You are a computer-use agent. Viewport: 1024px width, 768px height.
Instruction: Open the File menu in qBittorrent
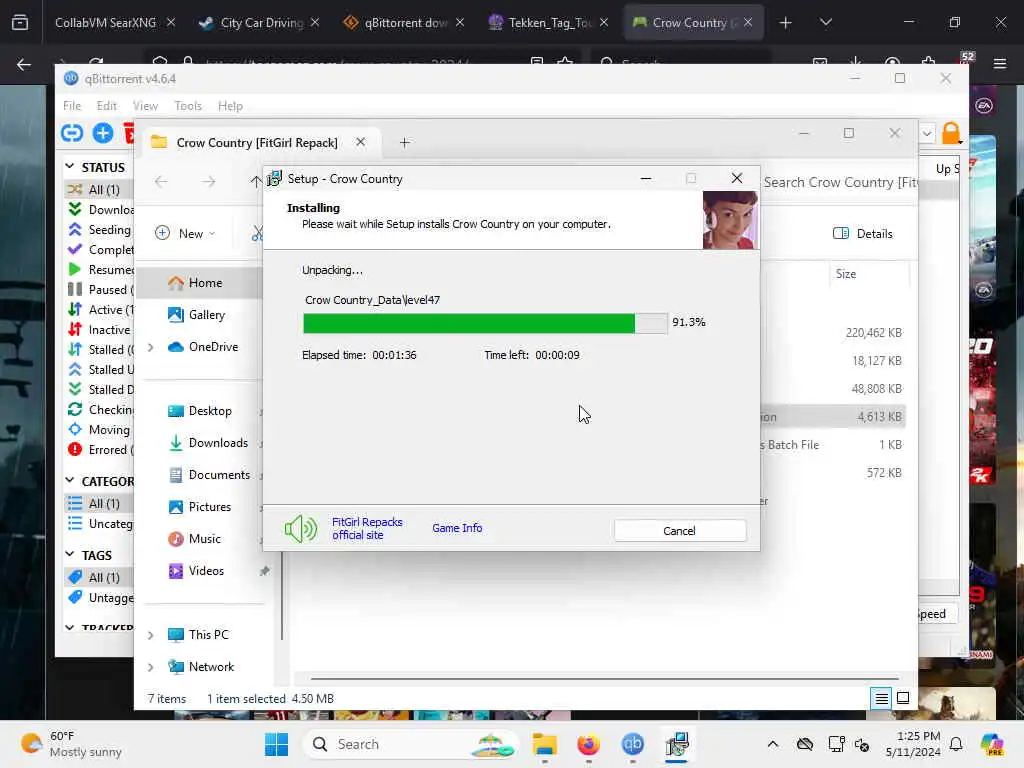pos(72,105)
